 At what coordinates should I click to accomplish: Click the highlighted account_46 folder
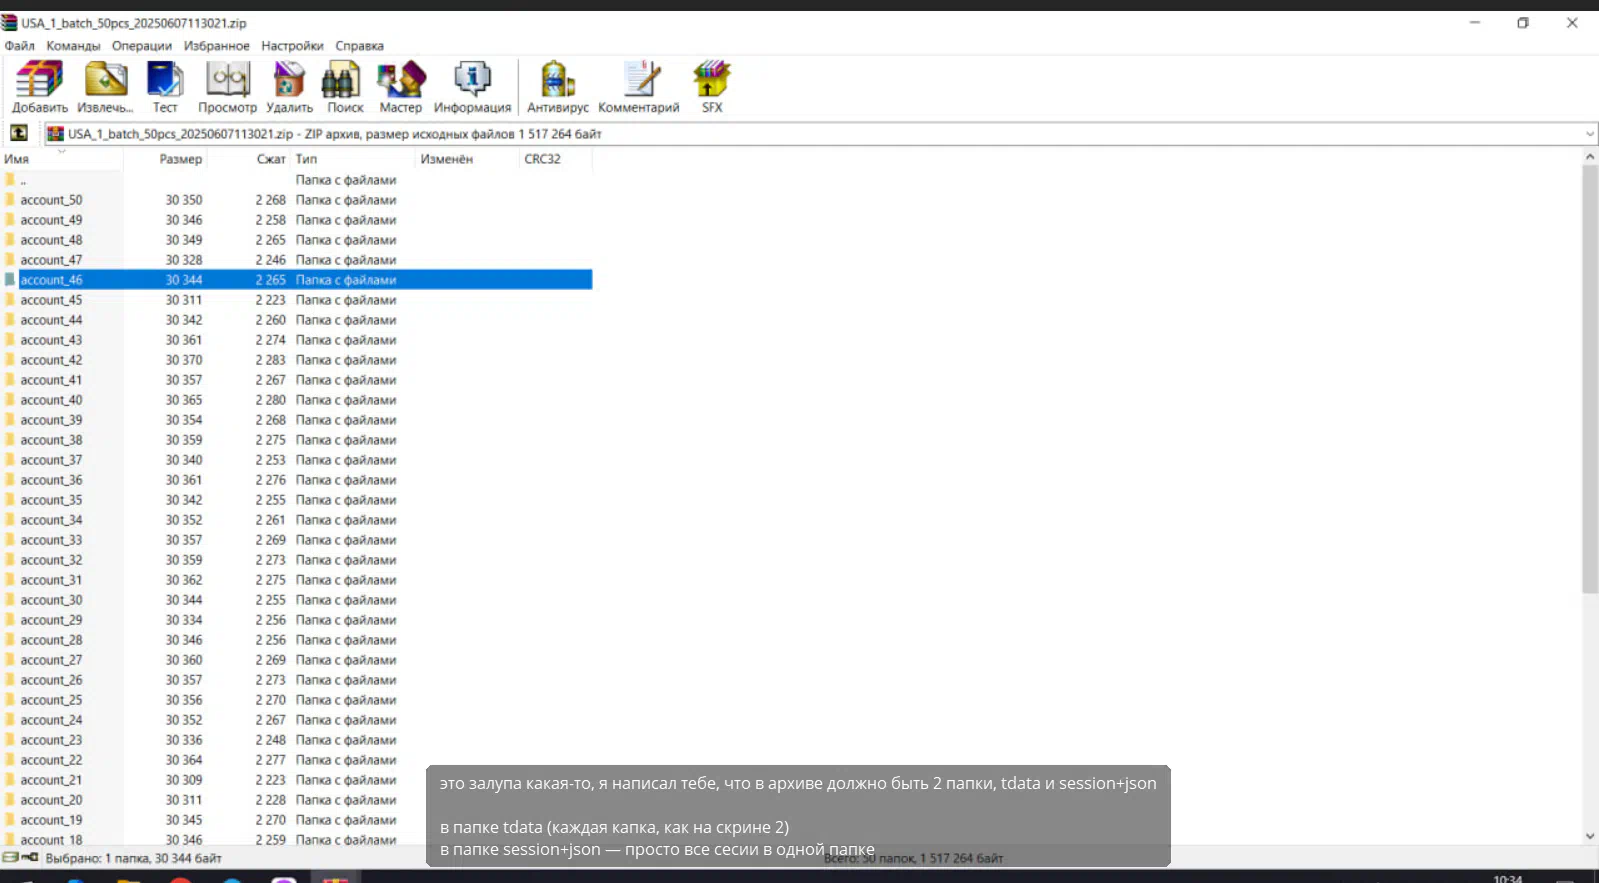click(297, 280)
